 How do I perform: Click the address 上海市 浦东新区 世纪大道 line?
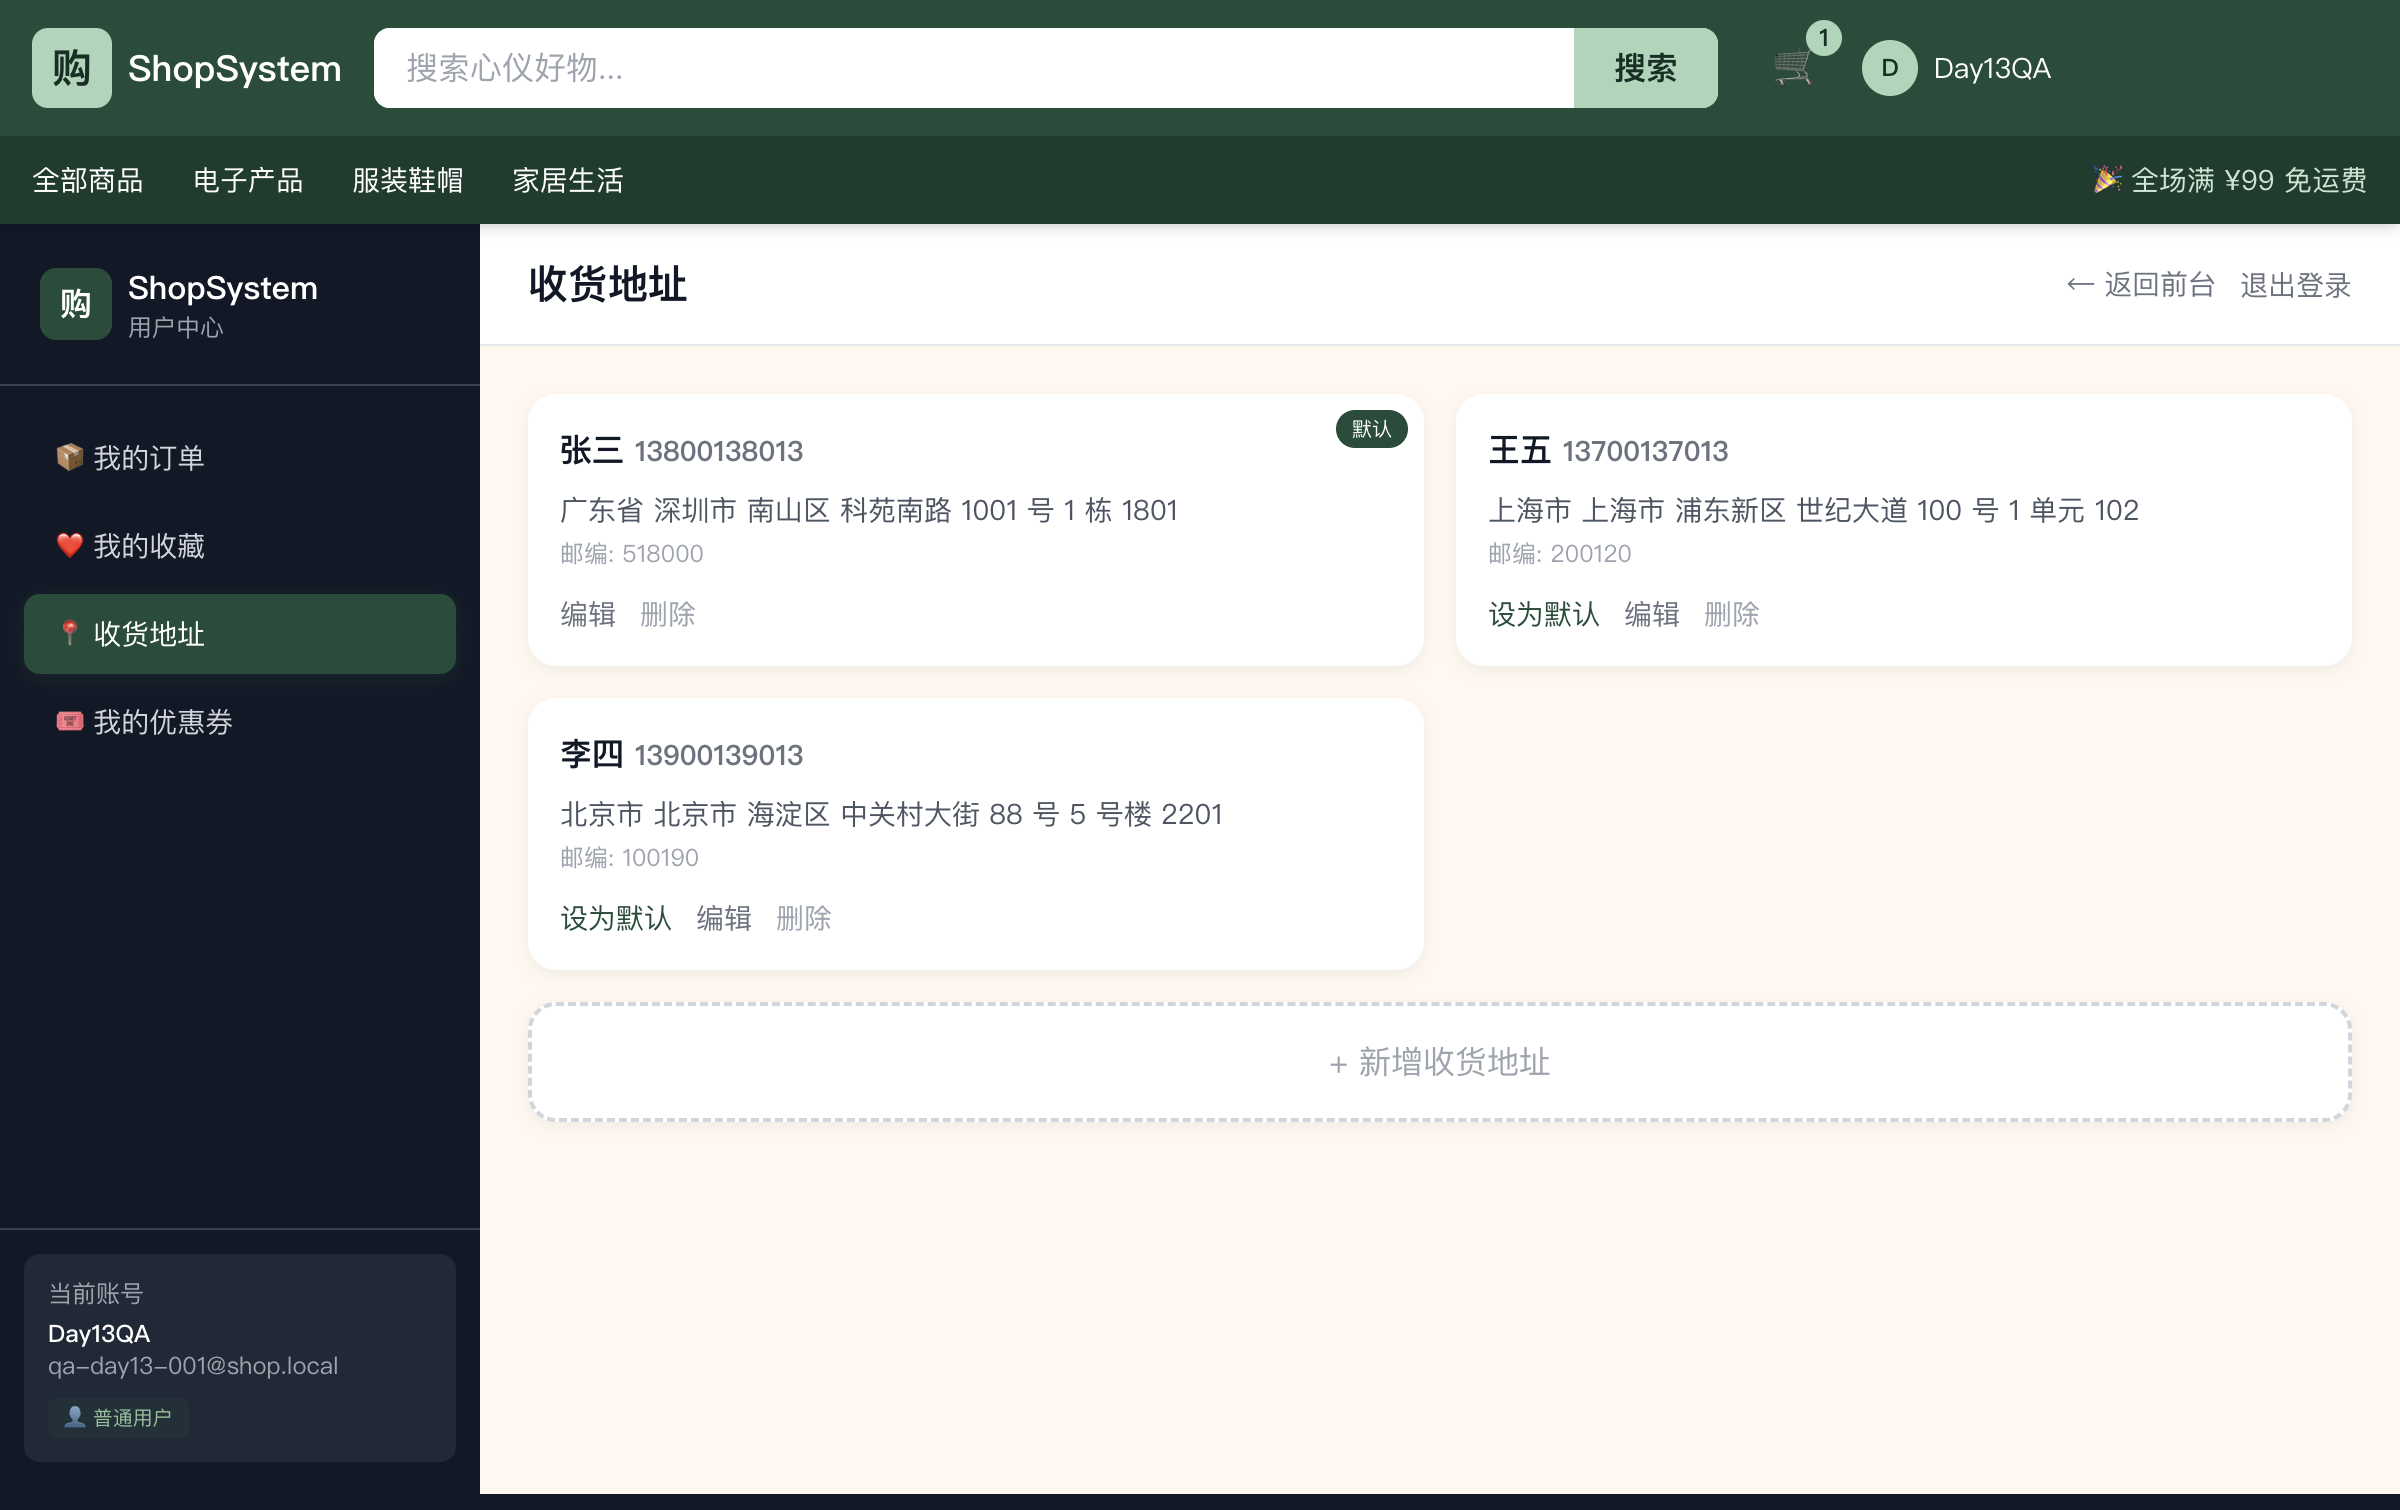coord(1813,510)
